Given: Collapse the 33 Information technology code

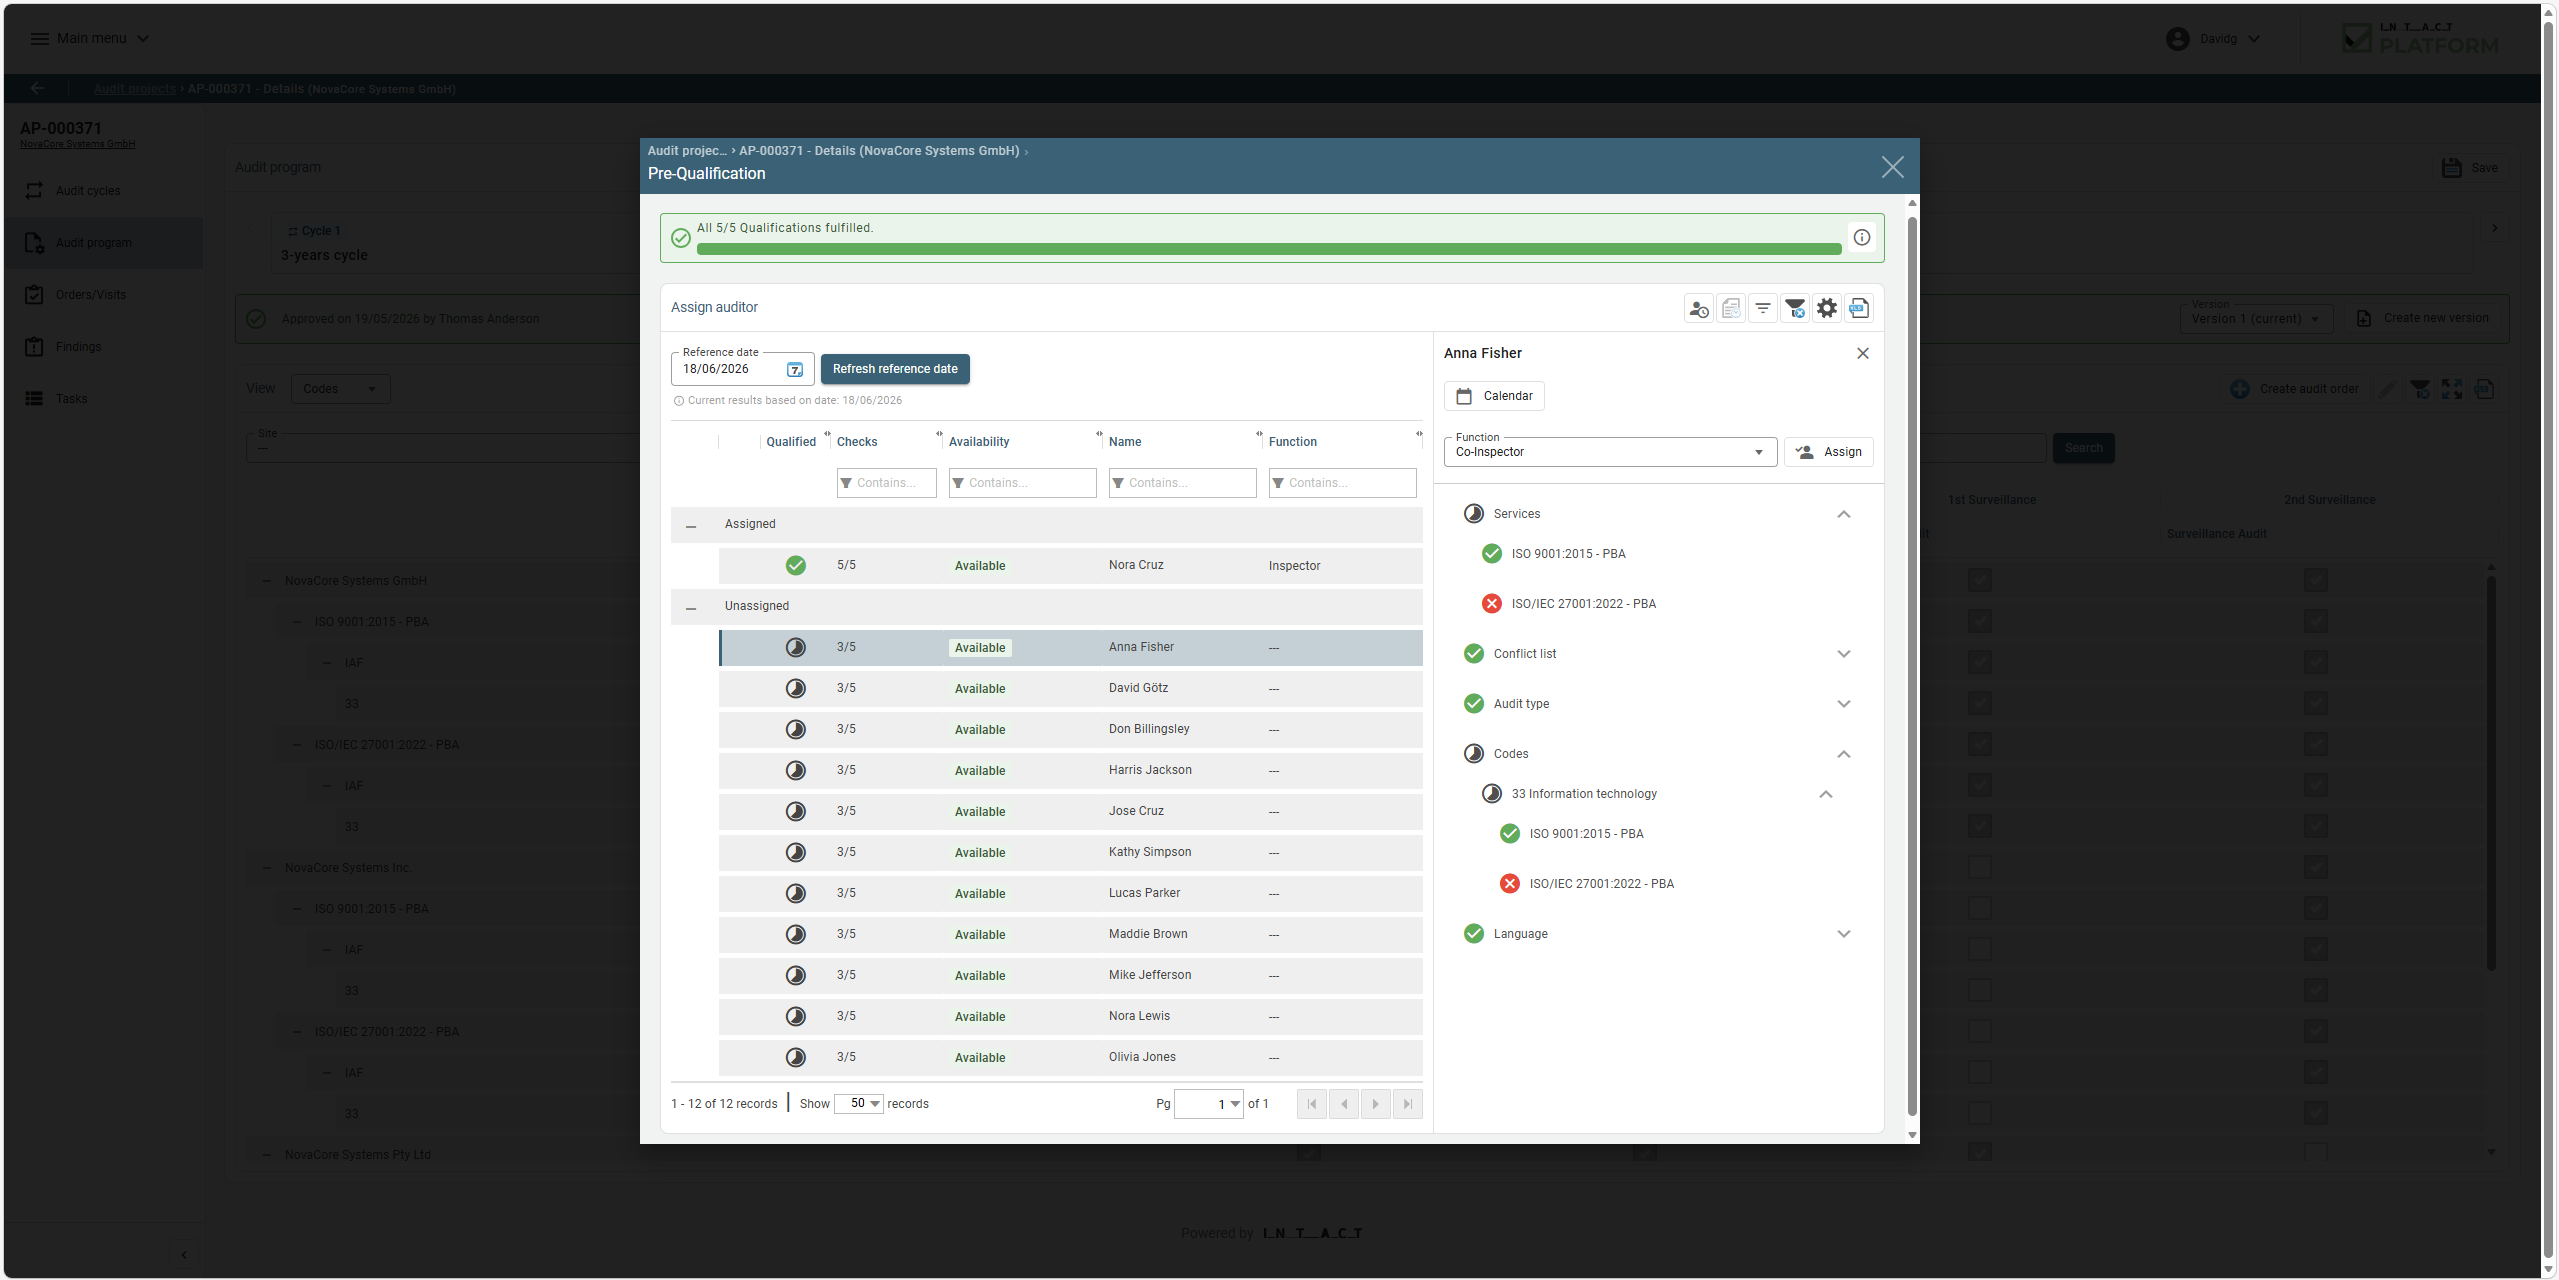Looking at the screenshot, I should 1826,794.
